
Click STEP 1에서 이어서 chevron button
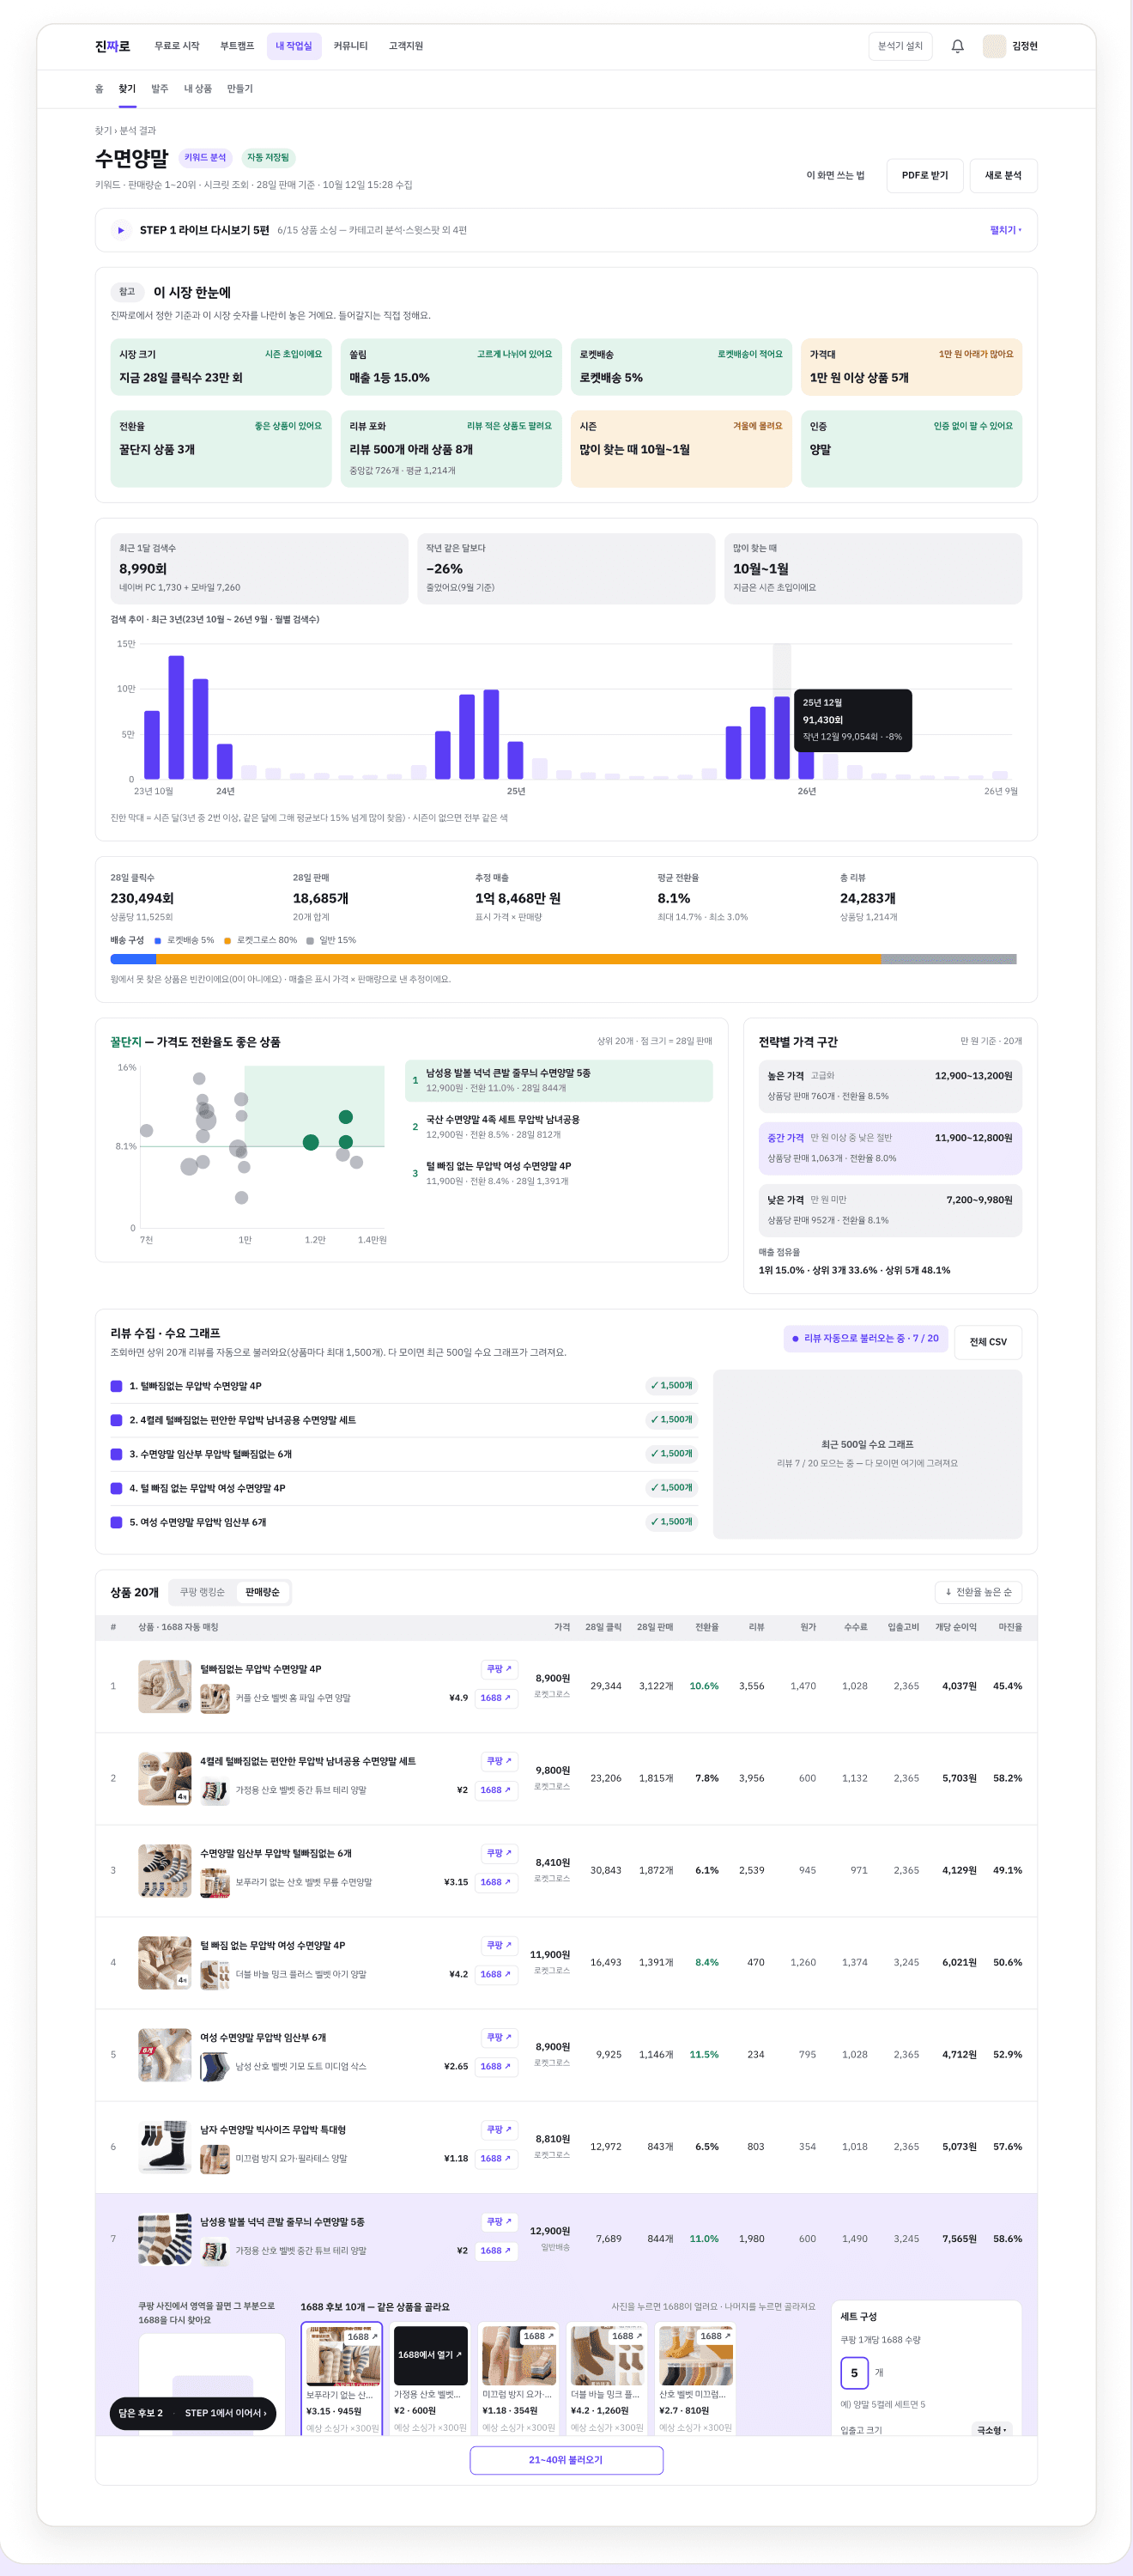tap(225, 2412)
